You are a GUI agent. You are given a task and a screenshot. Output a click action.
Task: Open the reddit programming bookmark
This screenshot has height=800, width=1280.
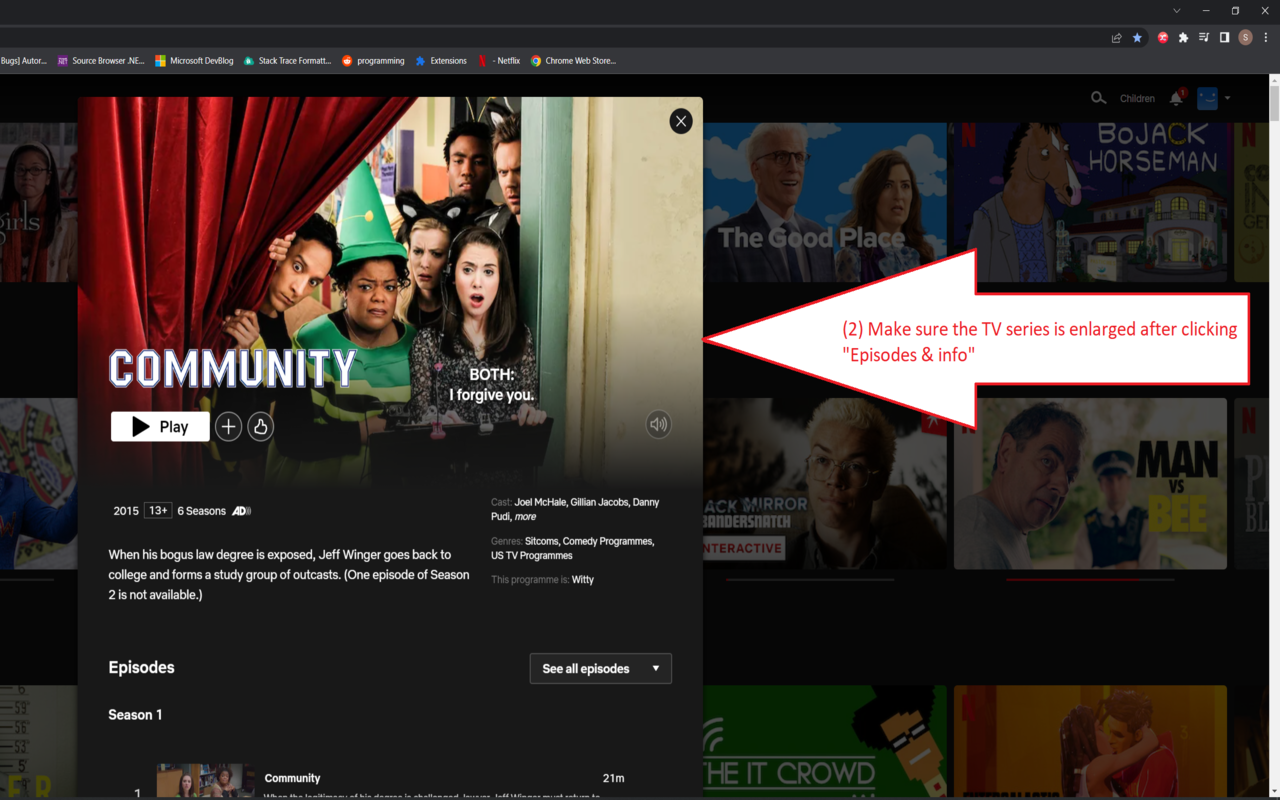tap(373, 61)
